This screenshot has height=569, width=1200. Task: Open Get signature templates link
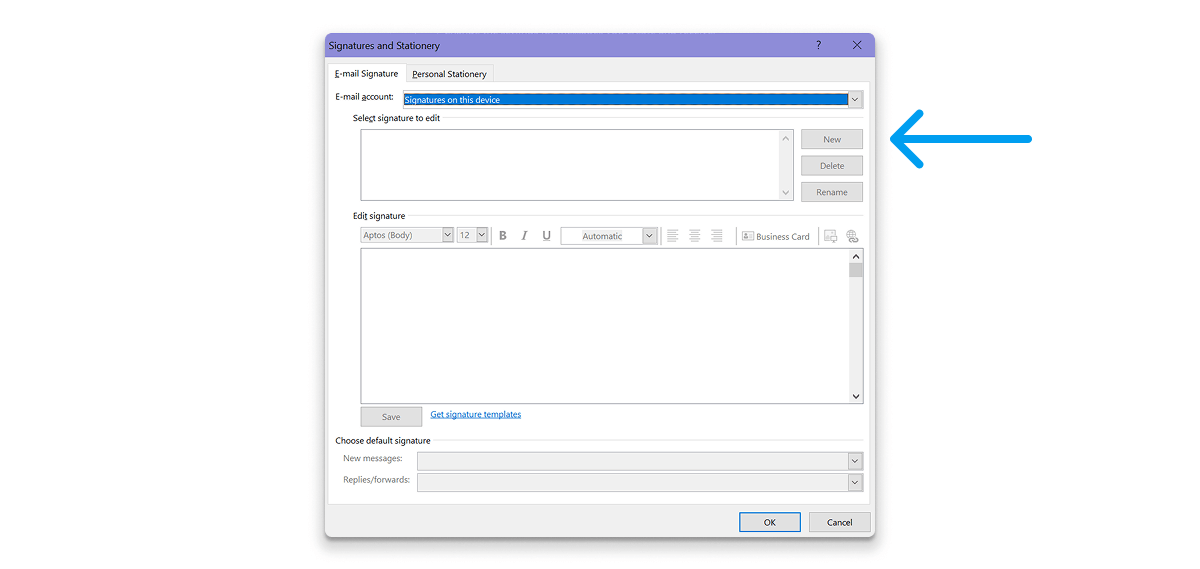pyautogui.click(x=476, y=414)
